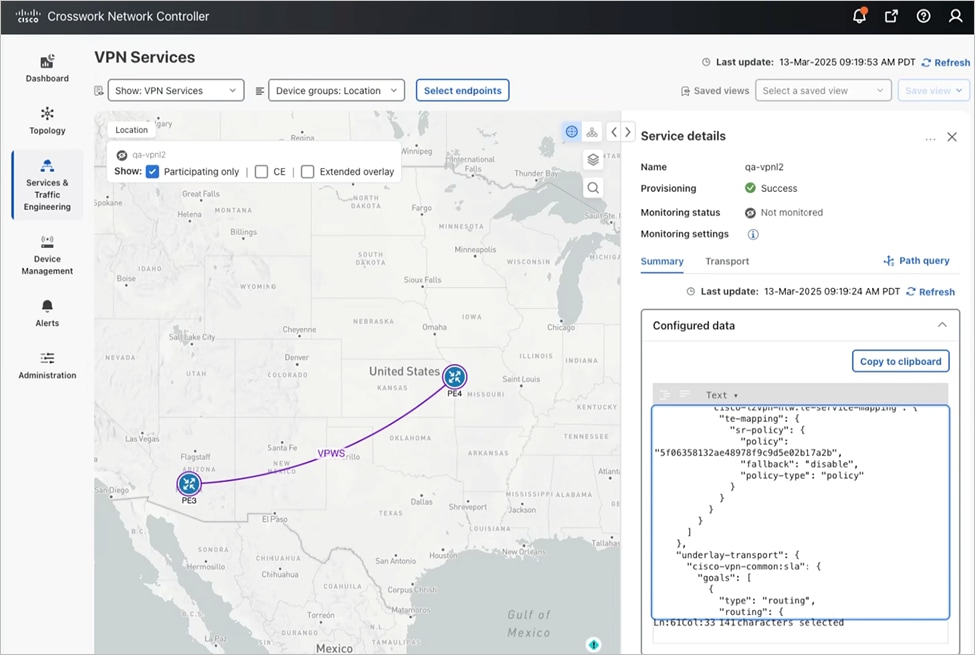Open notifications via the bell icon

(858, 16)
